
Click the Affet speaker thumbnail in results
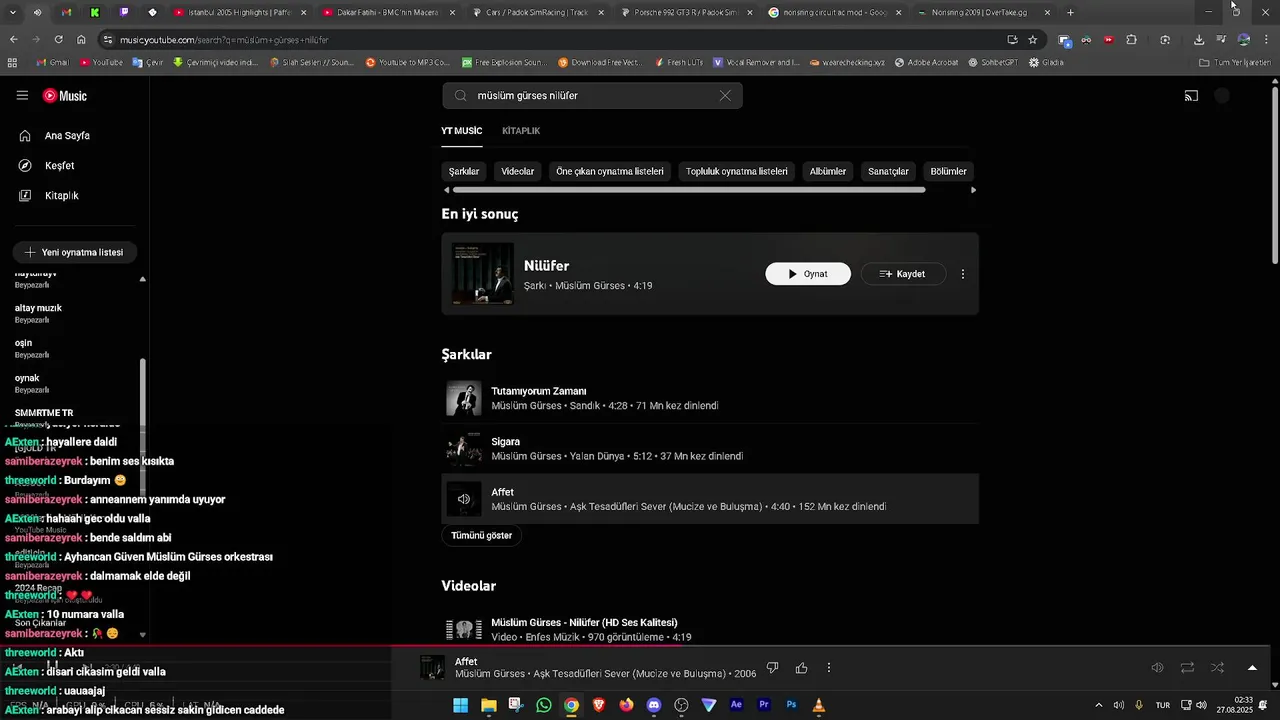click(464, 499)
